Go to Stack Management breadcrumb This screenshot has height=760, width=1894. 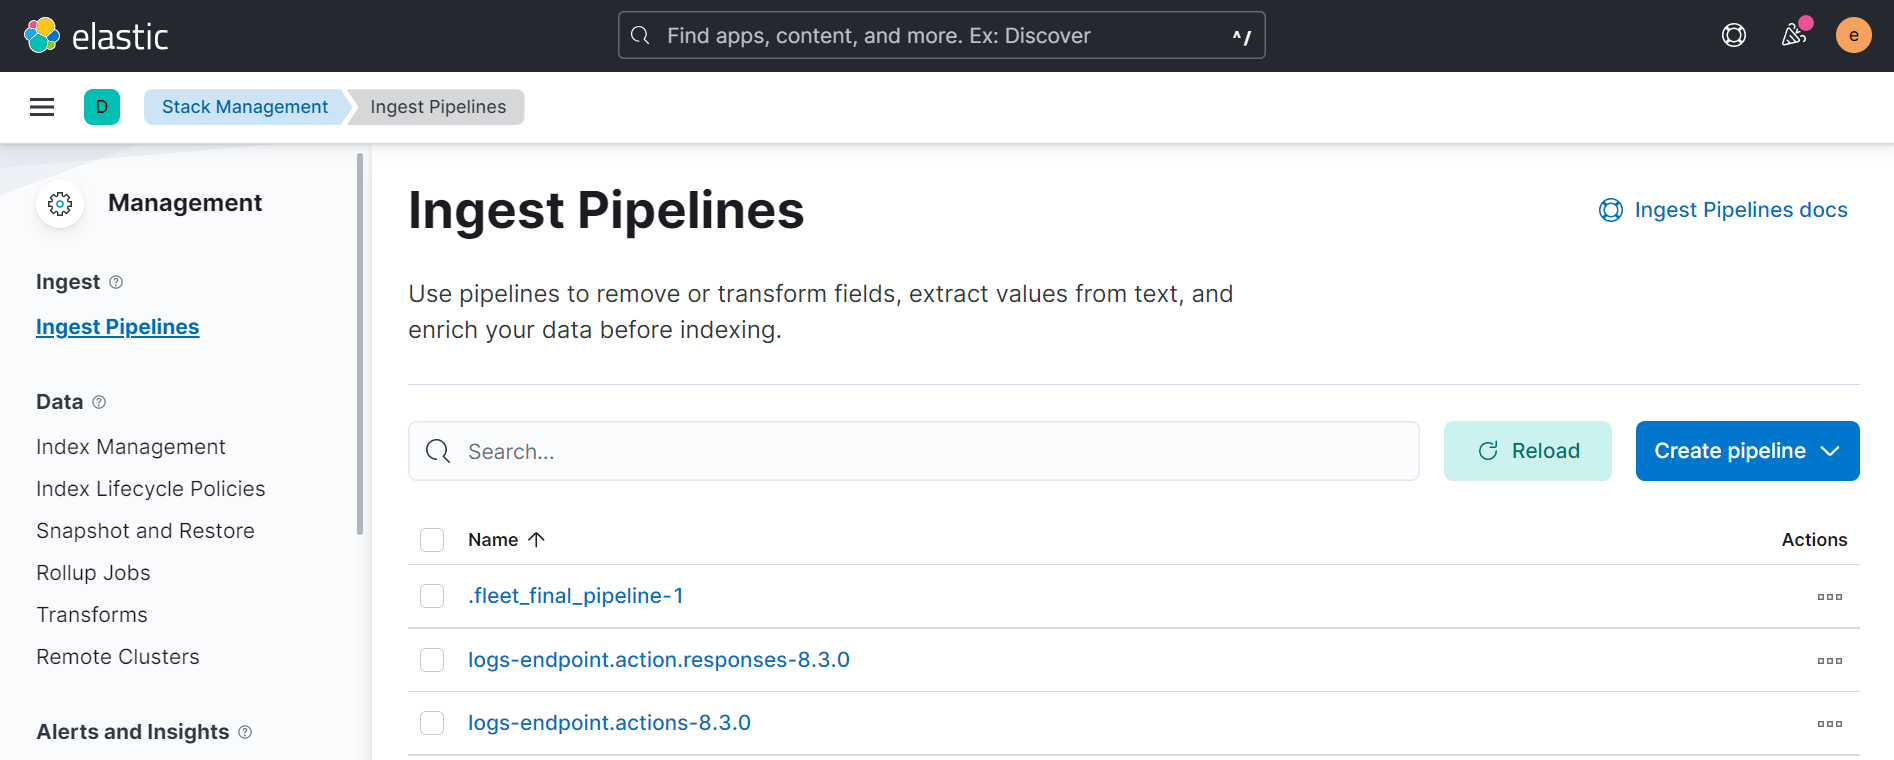pos(245,107)
